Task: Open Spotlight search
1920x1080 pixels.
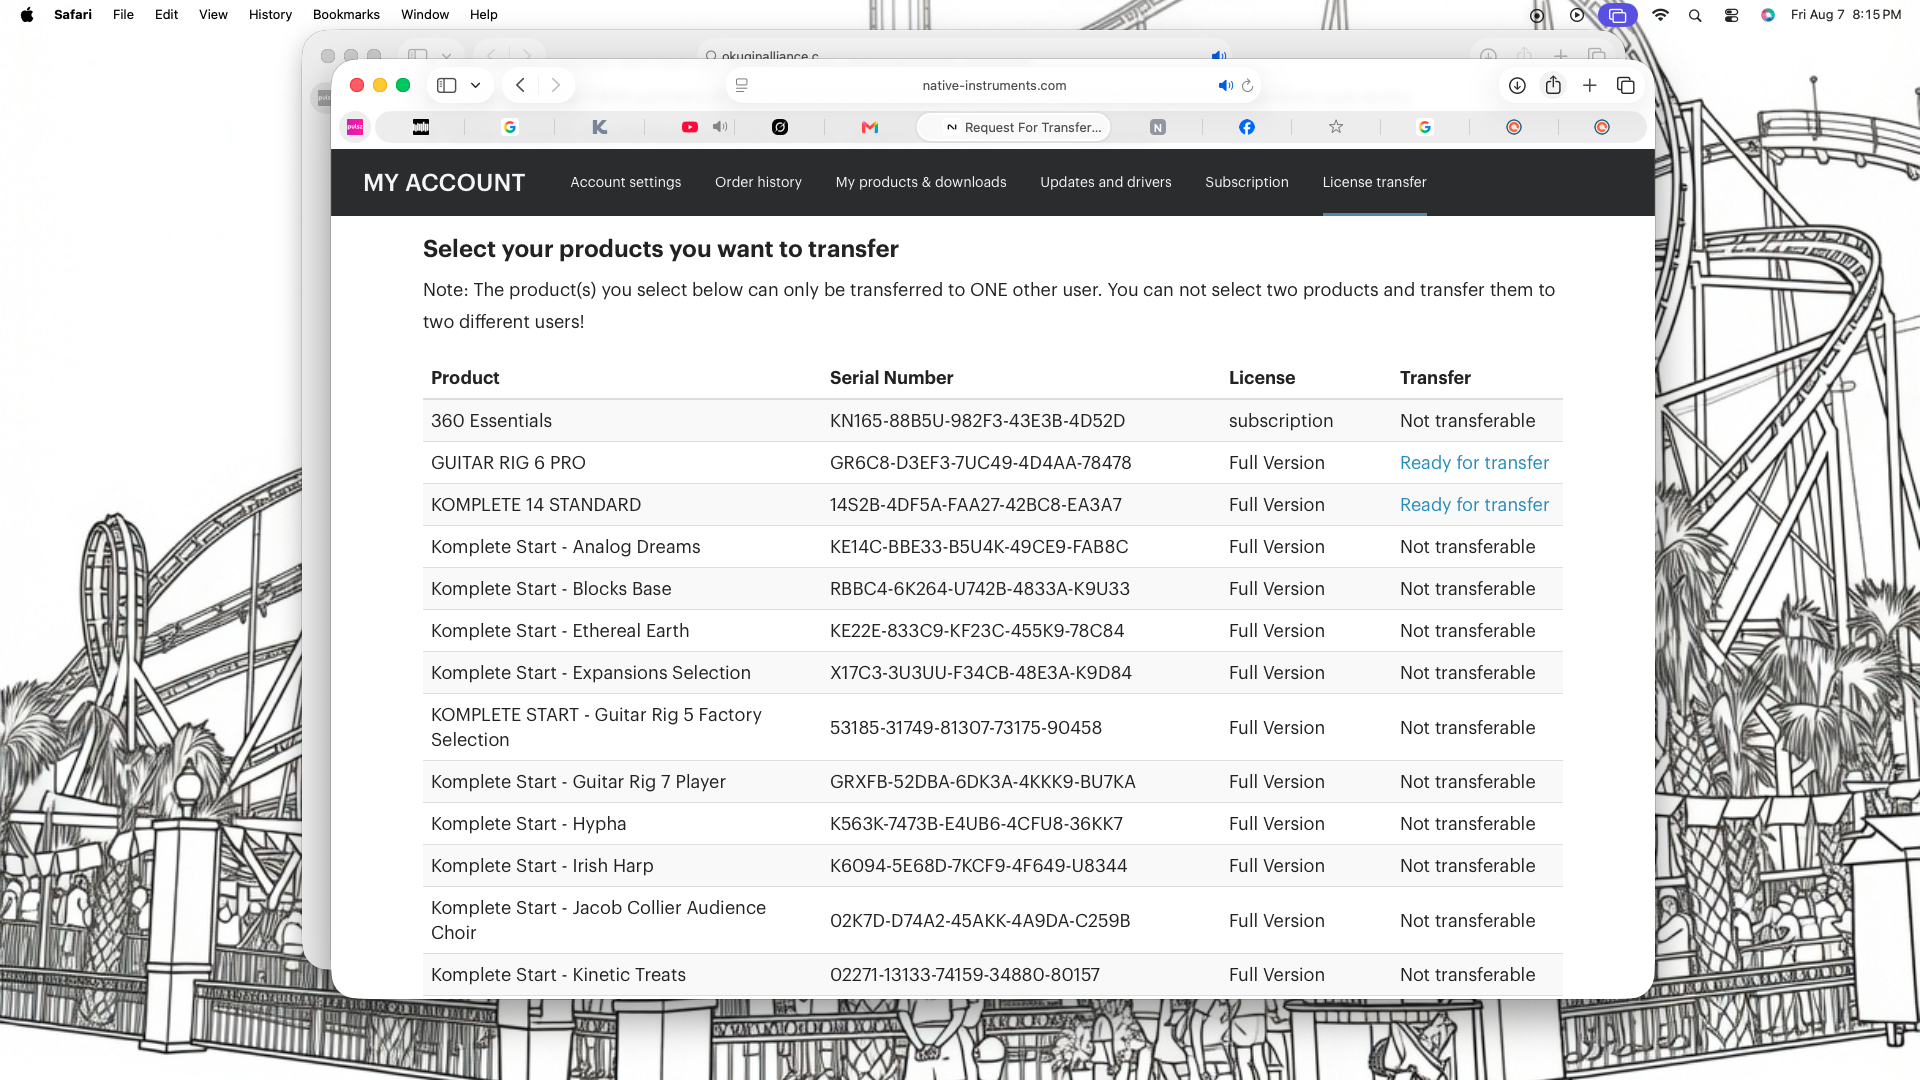Action: 1695,15
